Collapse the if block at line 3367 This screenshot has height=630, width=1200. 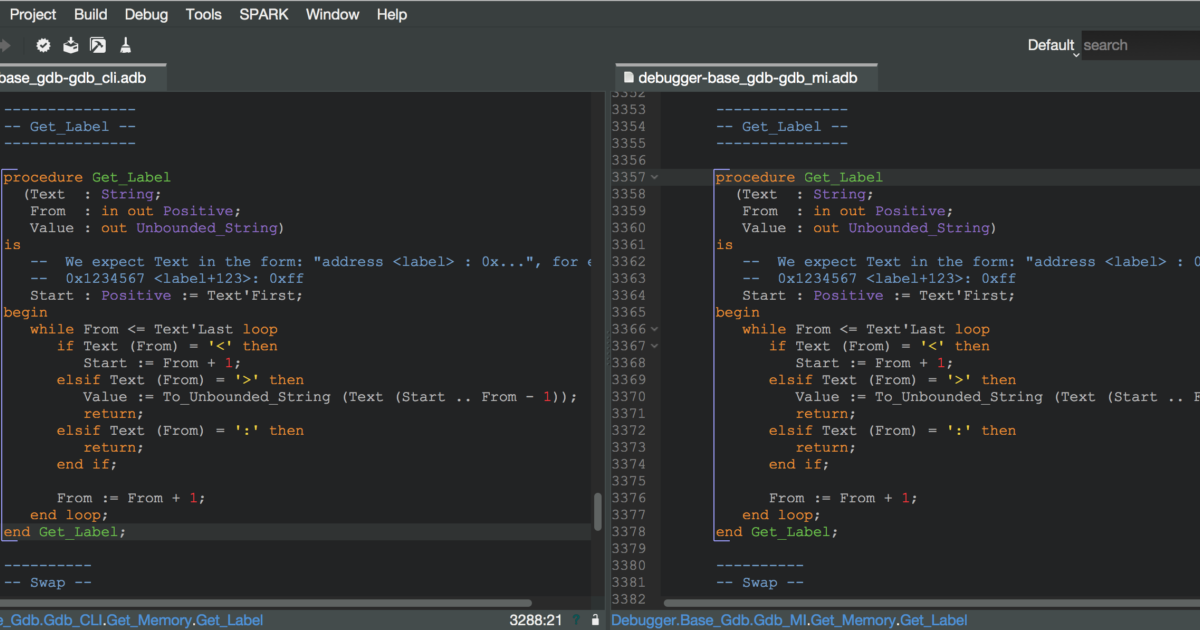(655, 346)
